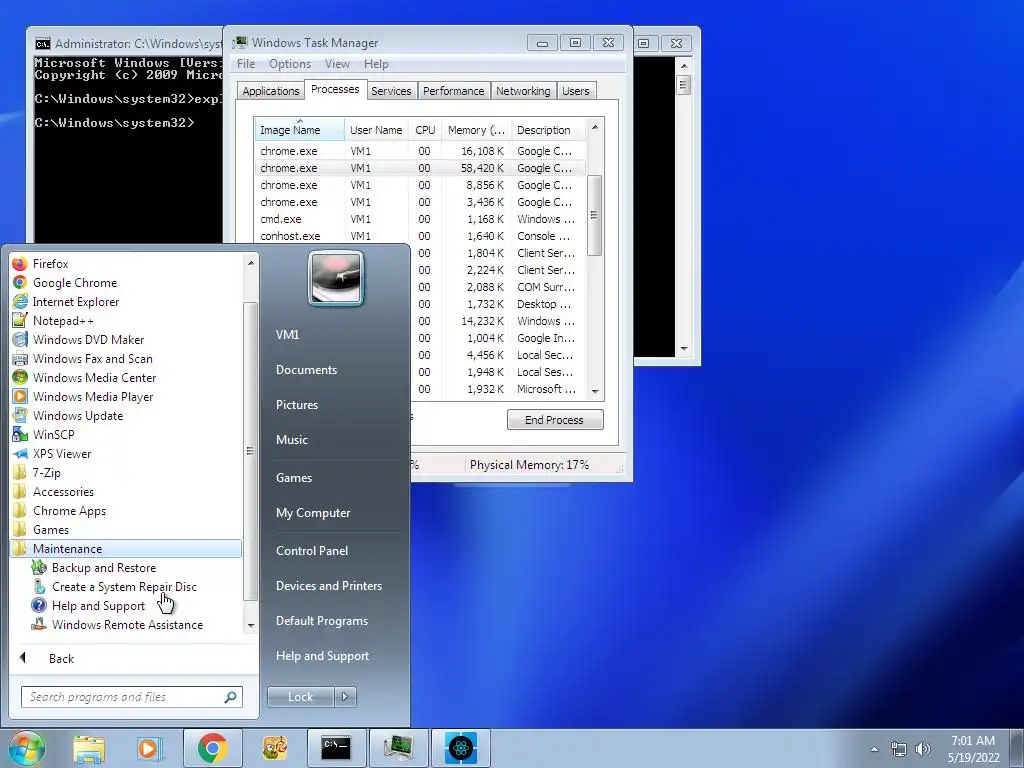This screenshot has width=1024, height=768.
Task: Go Back to the main Start menu
Action: (x=61, y=658)
